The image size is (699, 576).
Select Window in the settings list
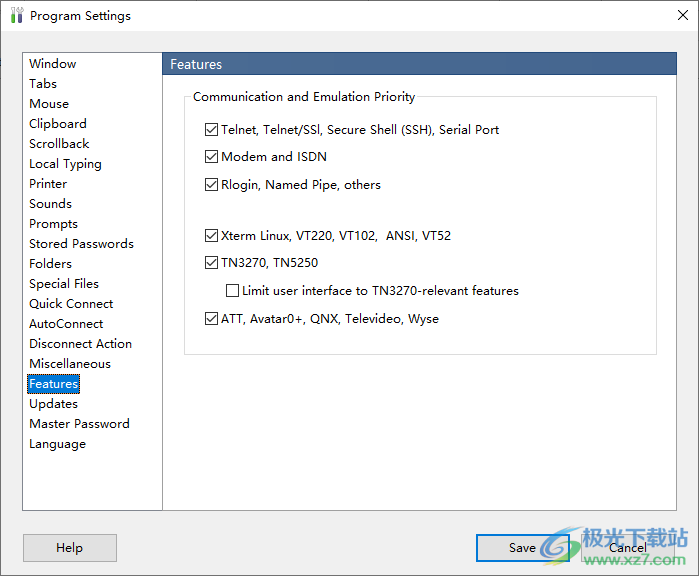click(x=52, y=64)
